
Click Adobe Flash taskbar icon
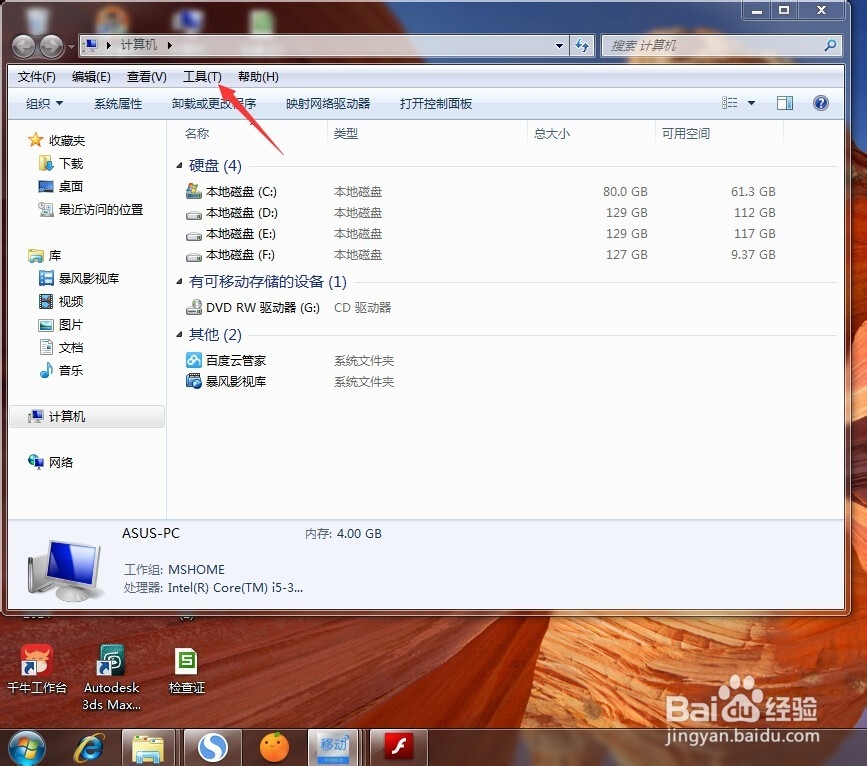click(399, 747)
